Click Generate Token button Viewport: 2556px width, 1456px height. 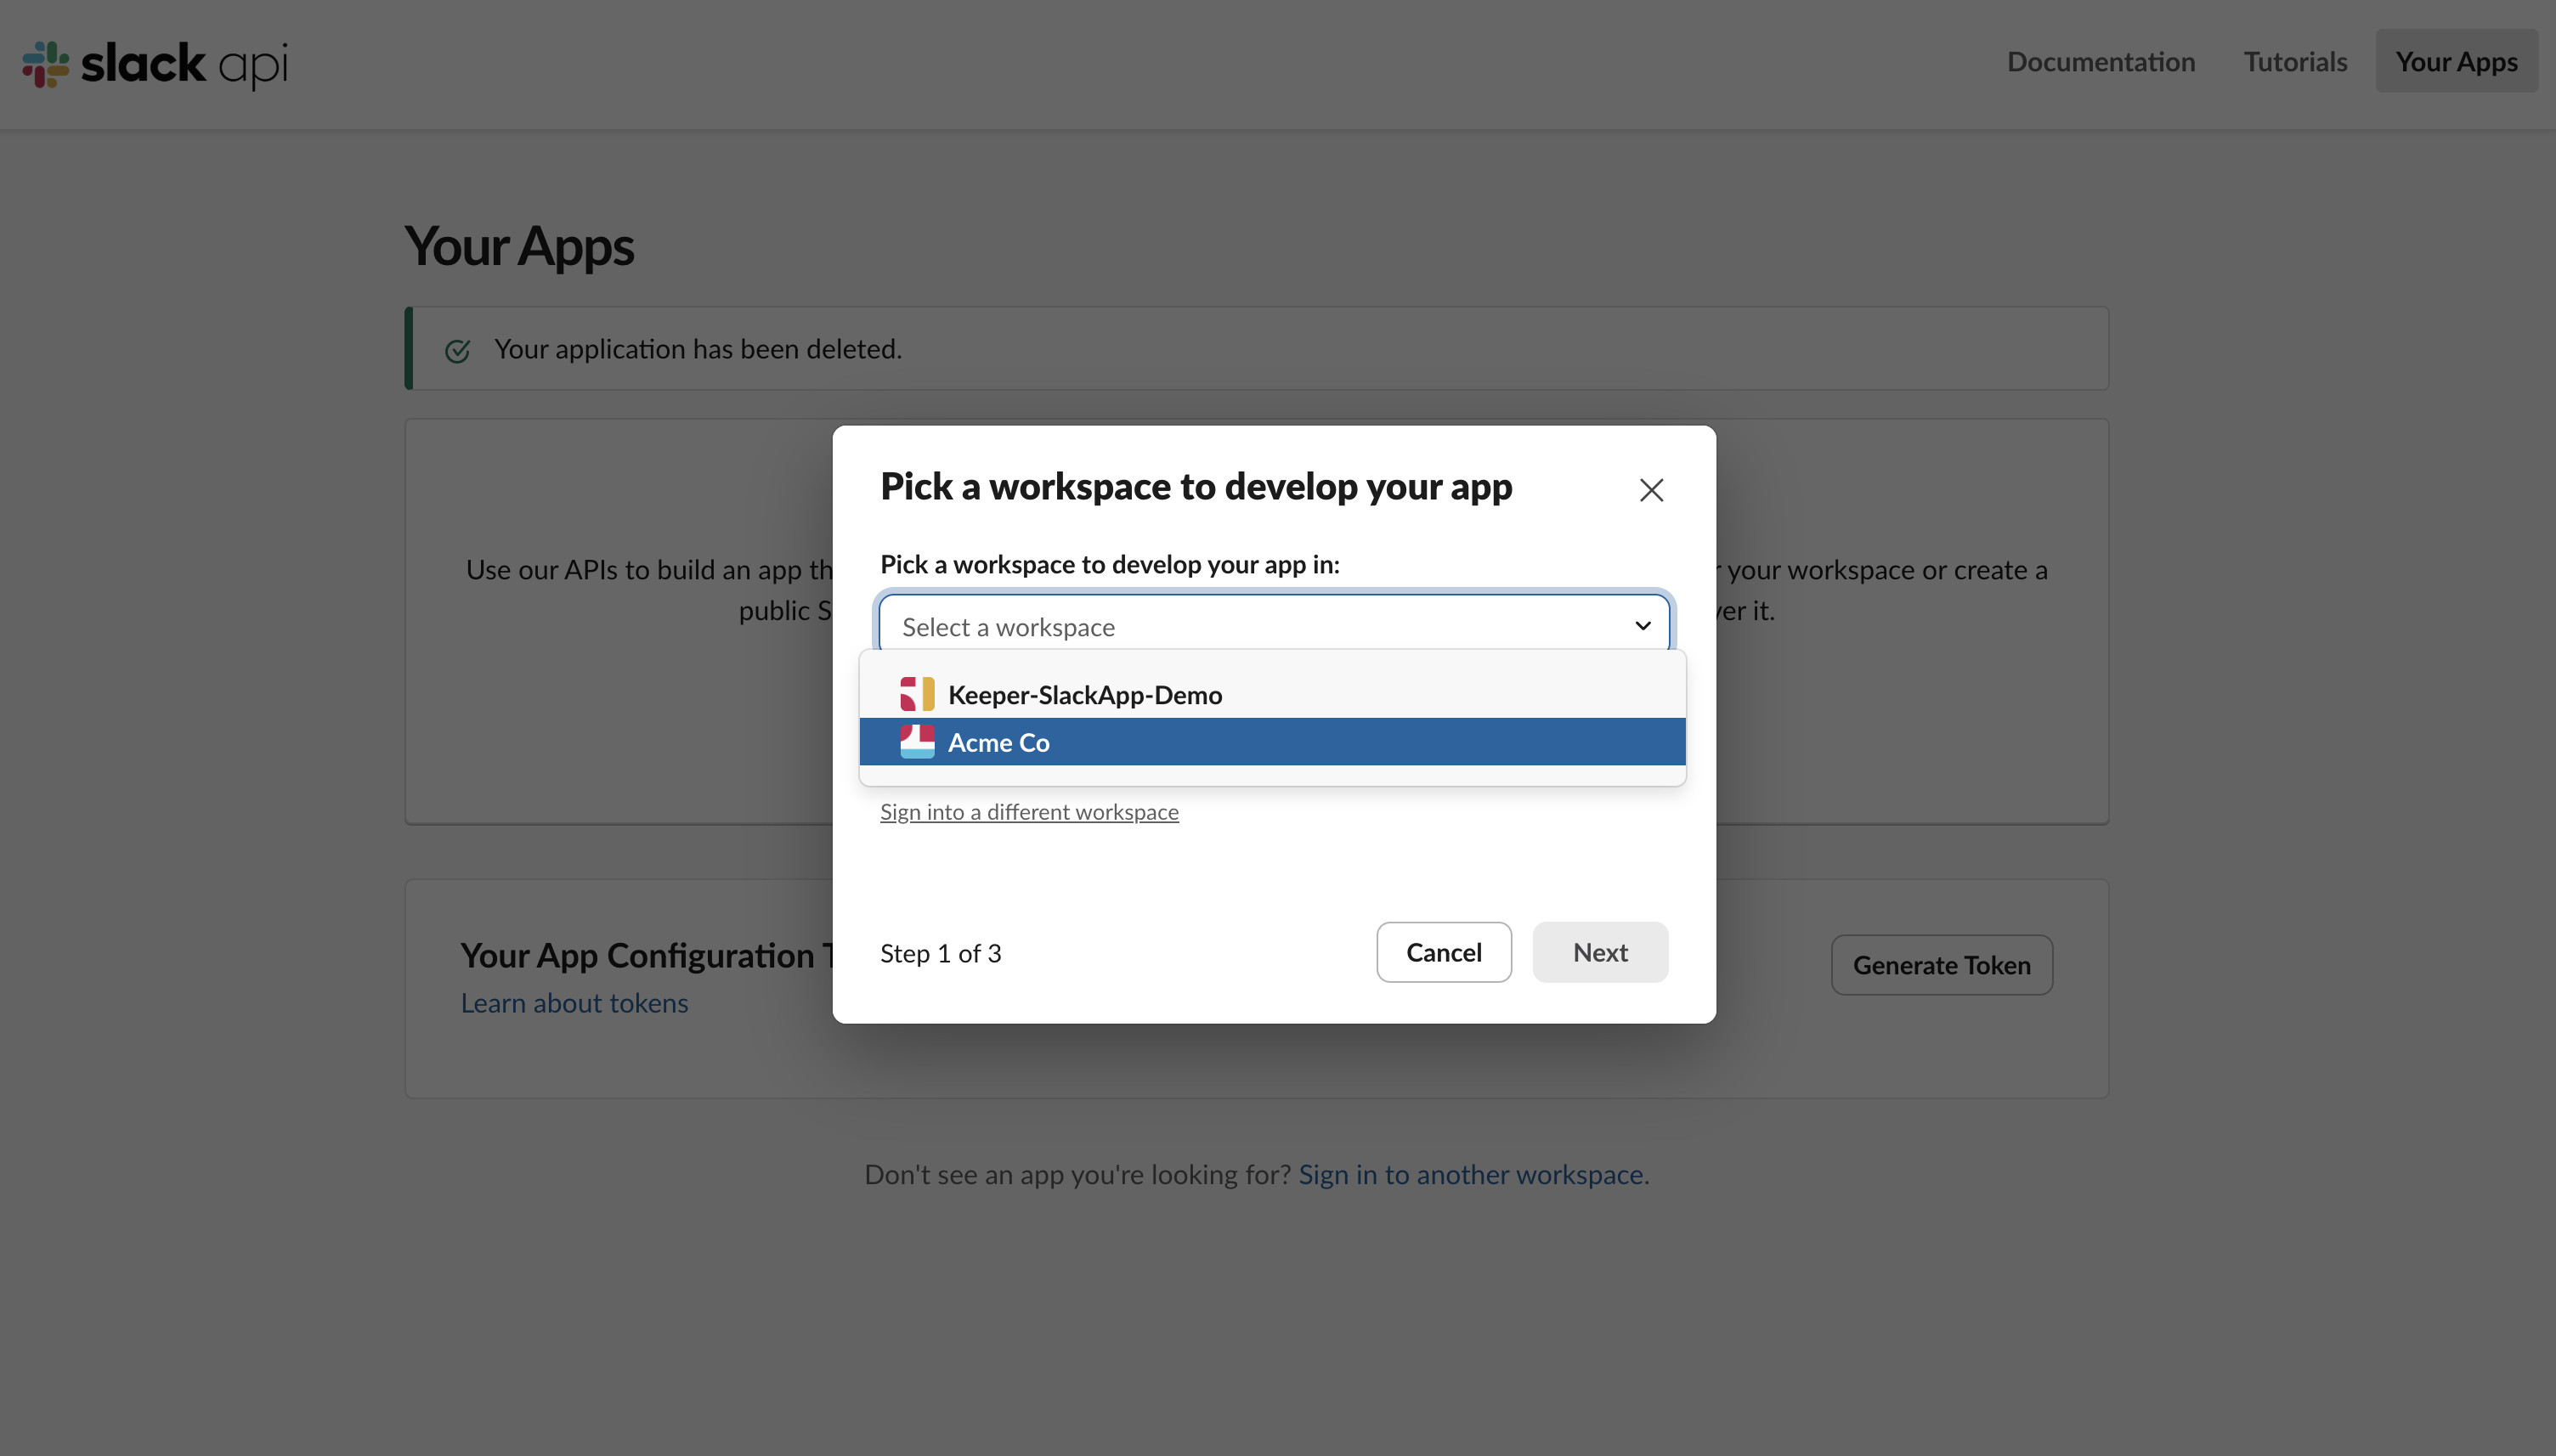(1940, 965)
